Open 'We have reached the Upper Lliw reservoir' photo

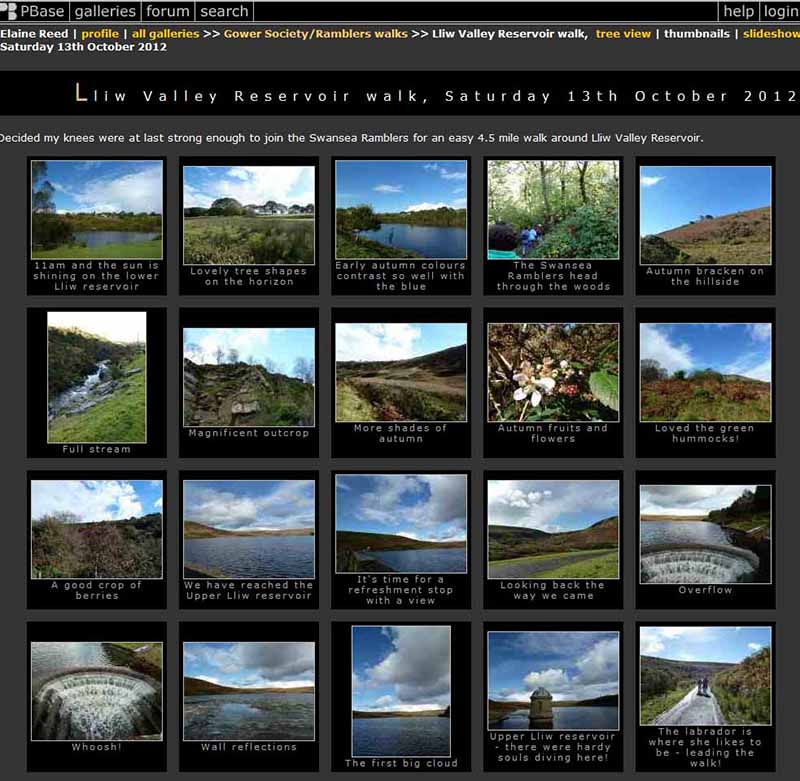tap(249, 529)
